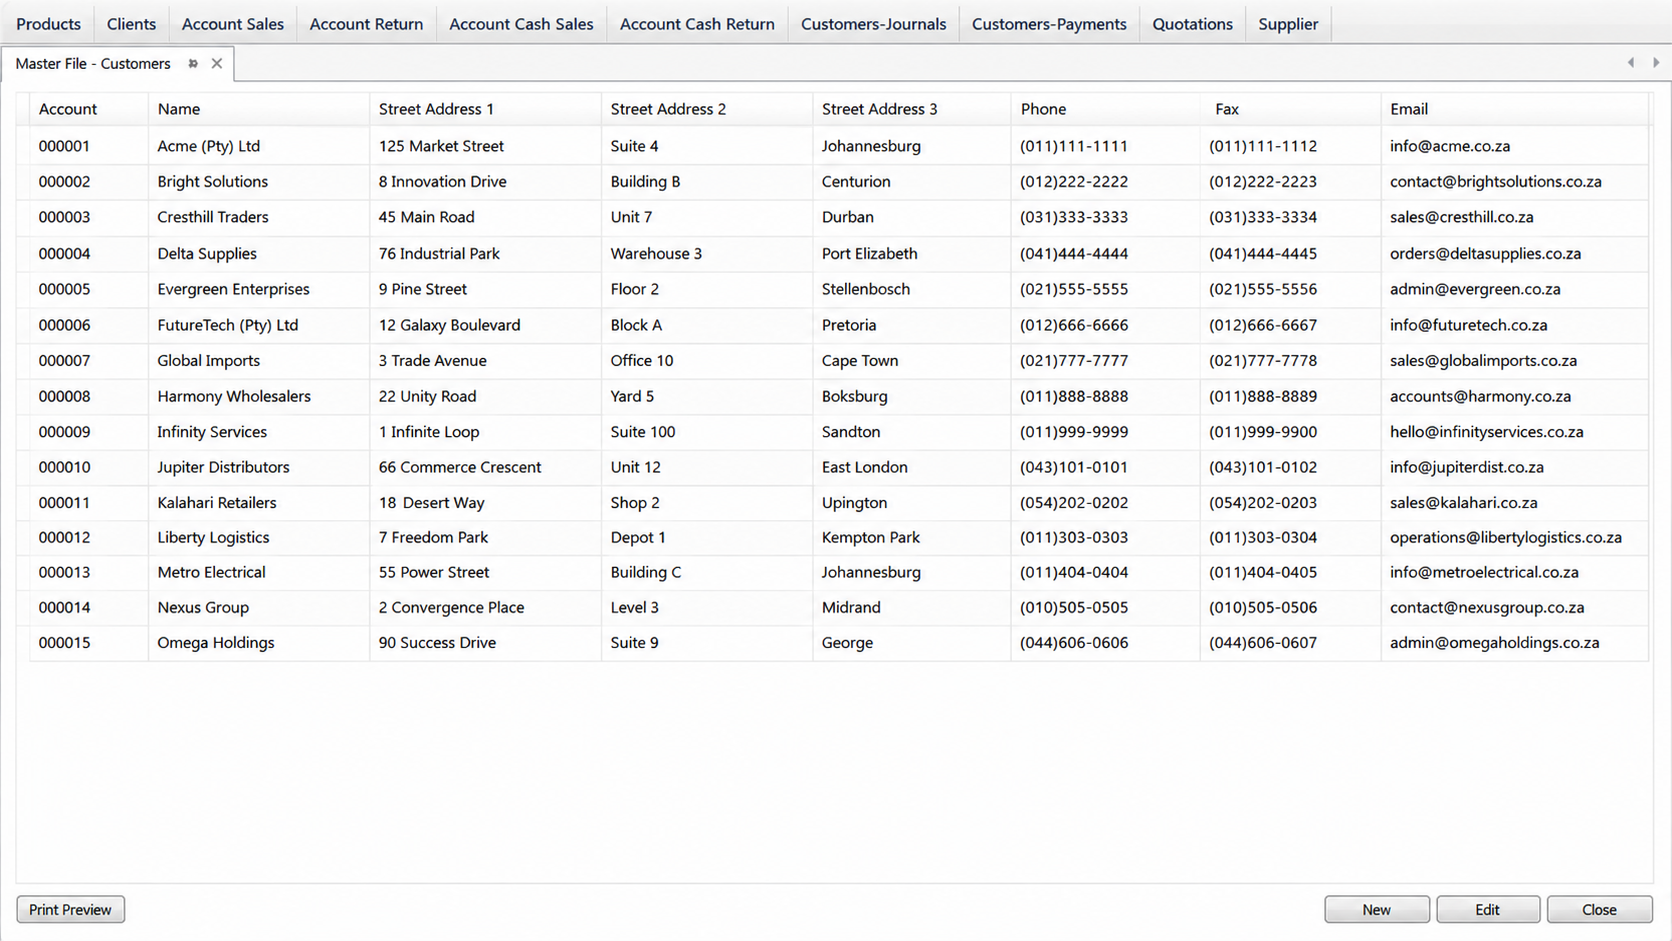Sort by the Name column header
This screenshot has height=941, width=1672.
click(259, 109)
